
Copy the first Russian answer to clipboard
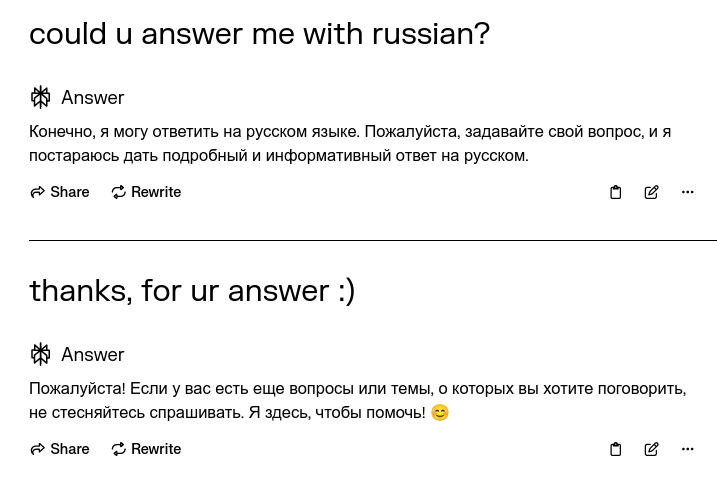[x=616, y=192]
